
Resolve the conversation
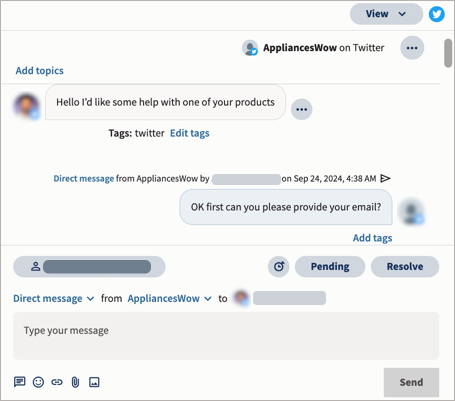[405, 267]
